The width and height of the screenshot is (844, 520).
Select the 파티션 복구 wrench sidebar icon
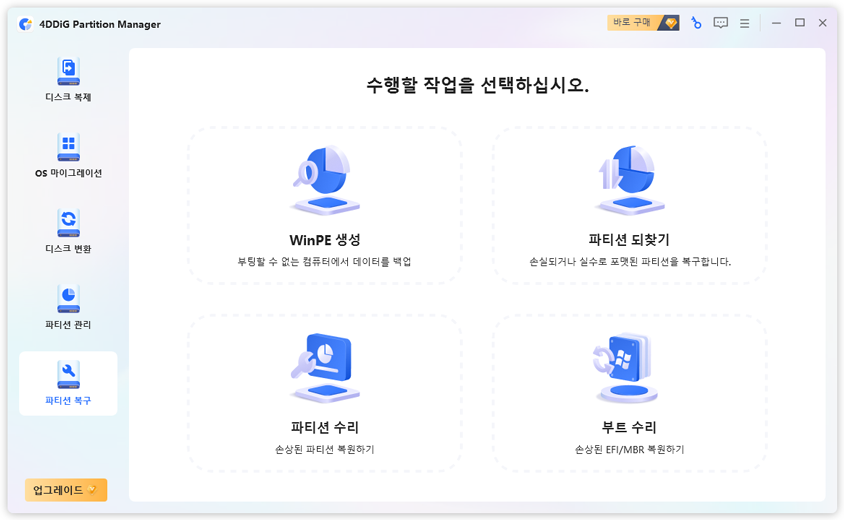68,375
